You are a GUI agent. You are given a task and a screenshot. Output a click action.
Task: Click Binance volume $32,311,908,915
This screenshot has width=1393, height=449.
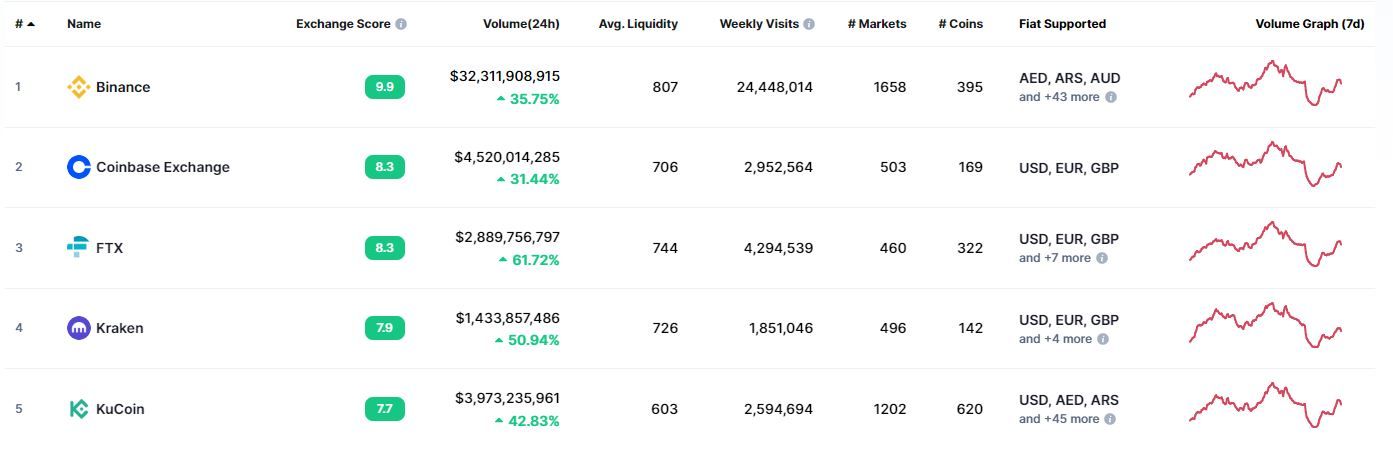coord(505,76)
